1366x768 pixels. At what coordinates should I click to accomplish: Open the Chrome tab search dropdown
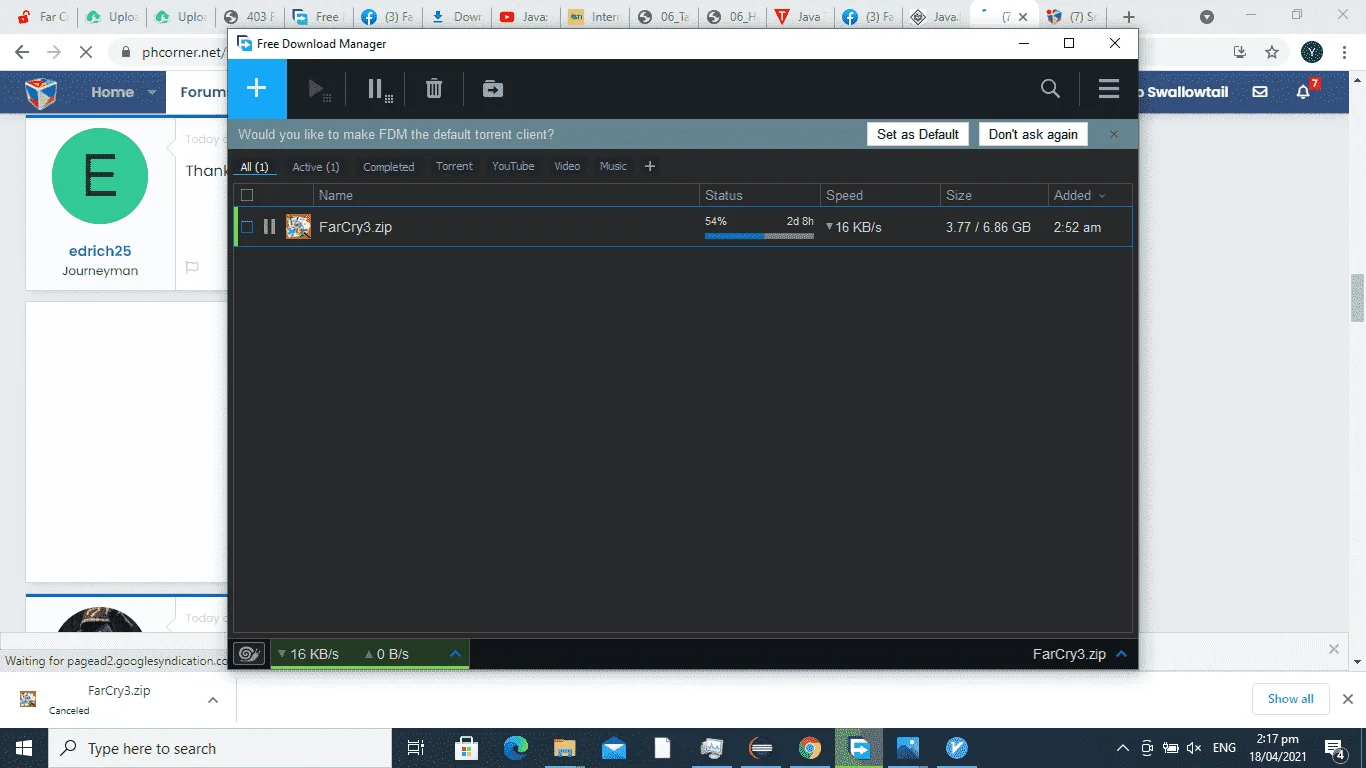tap(1207, 17)
